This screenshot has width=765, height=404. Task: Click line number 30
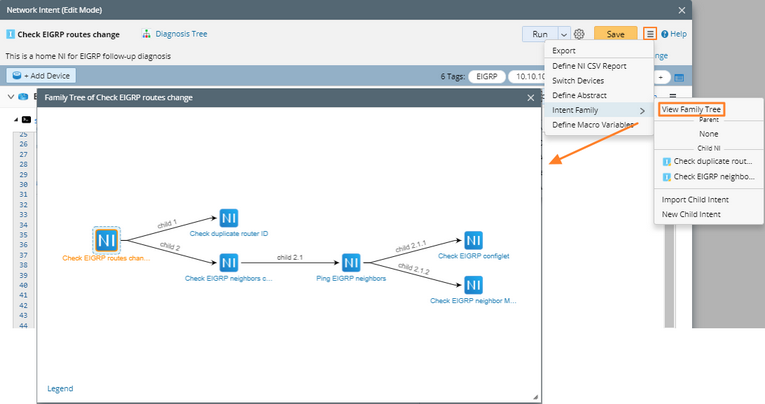click(23, 184)
